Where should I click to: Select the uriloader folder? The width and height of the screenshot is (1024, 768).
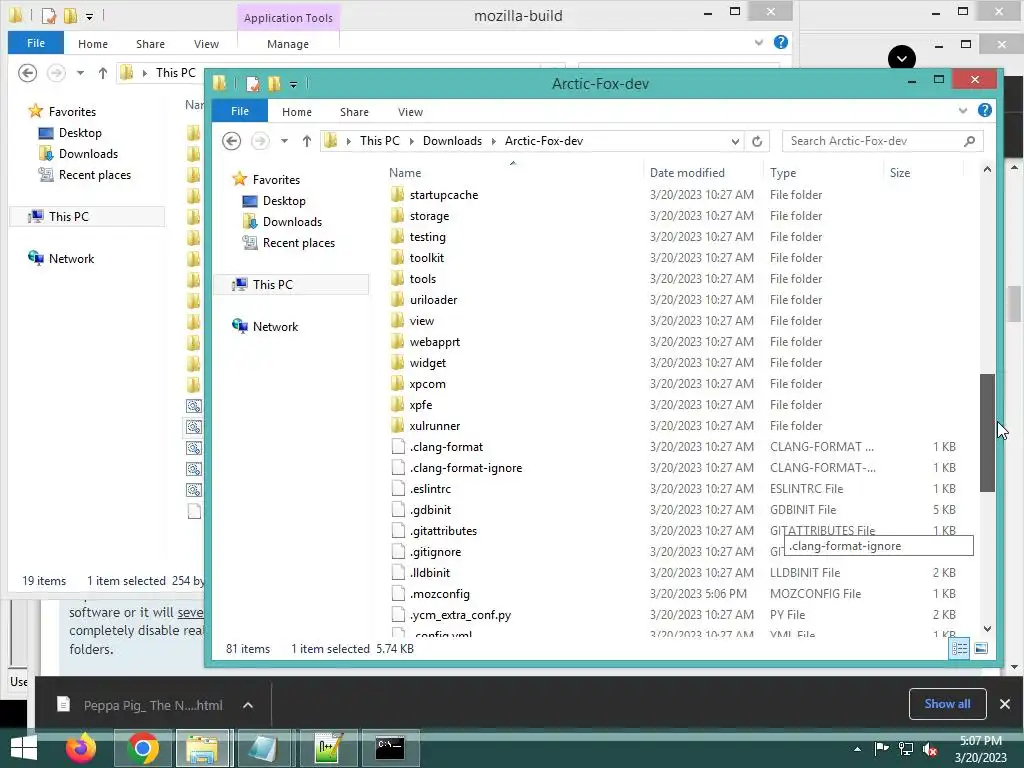point(434,300)
